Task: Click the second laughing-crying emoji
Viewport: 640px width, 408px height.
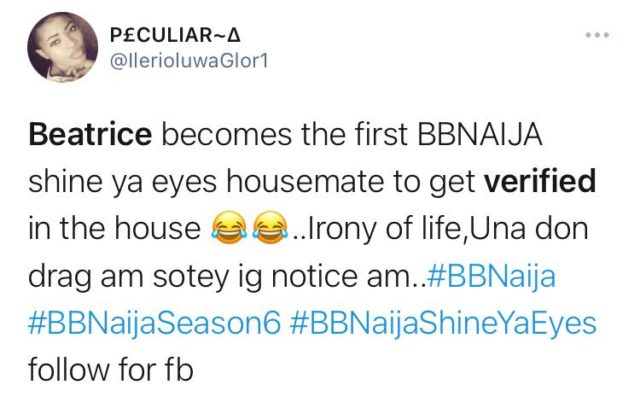Action: tap(270, 228)
